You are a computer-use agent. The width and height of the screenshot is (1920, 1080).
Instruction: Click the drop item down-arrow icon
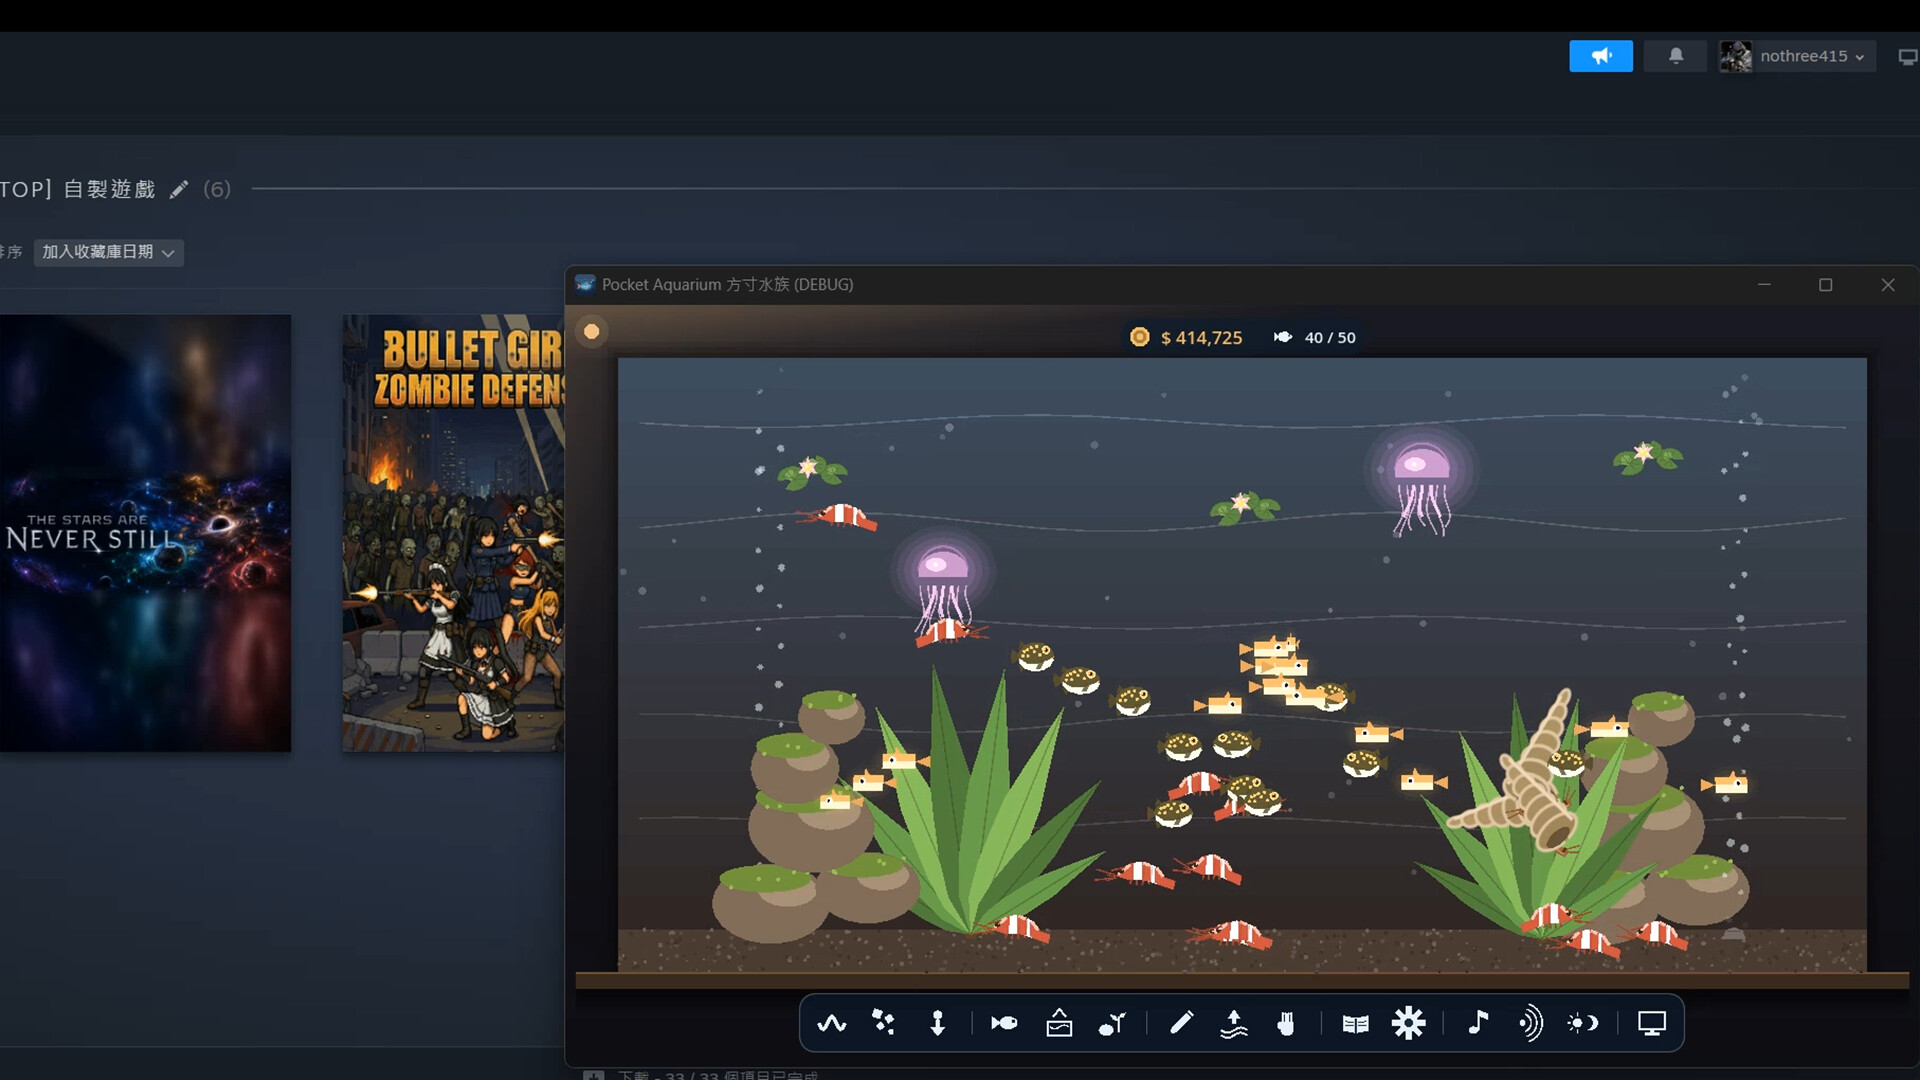tap(937, 1023)
